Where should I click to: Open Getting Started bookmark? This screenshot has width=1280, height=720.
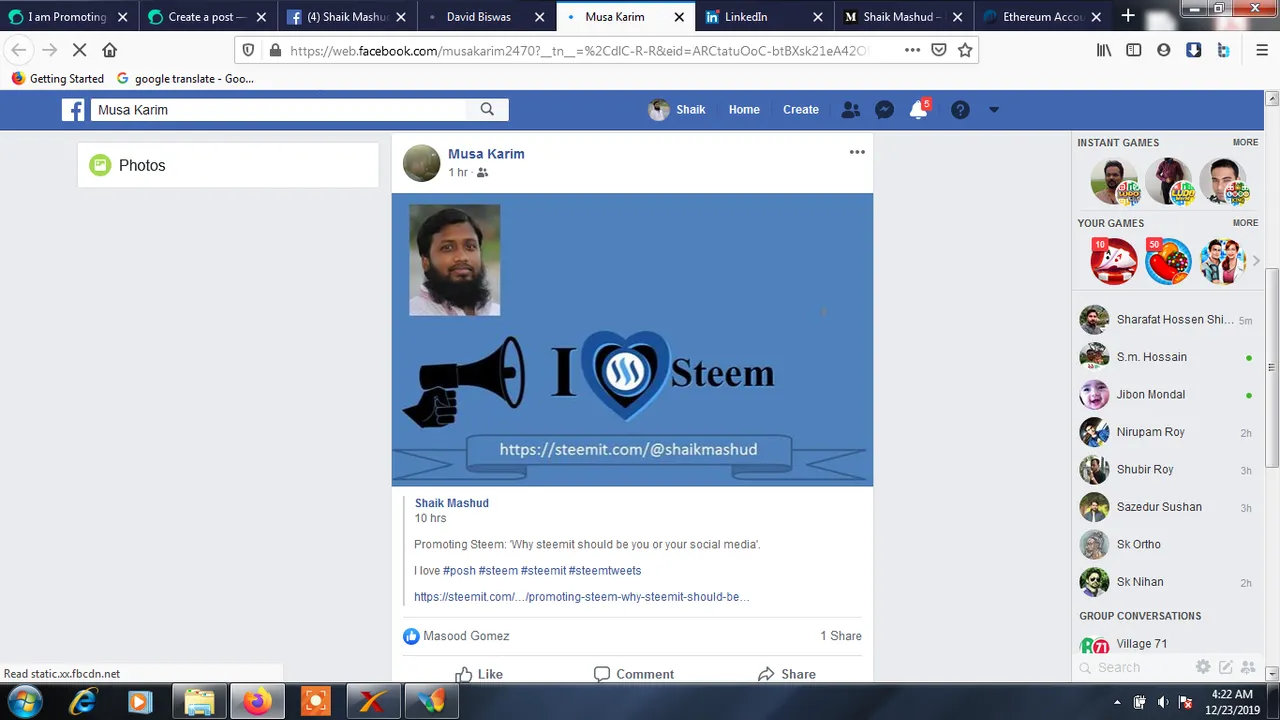58,79
